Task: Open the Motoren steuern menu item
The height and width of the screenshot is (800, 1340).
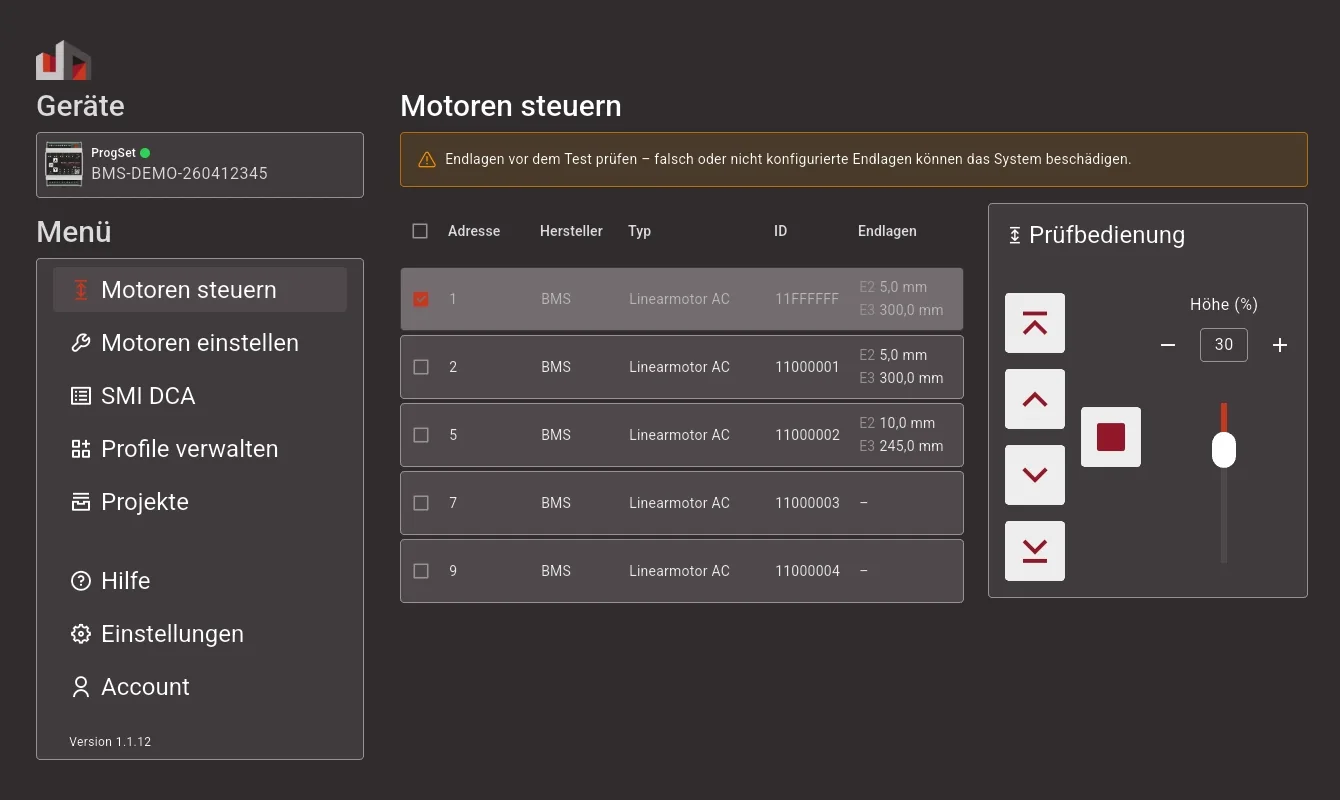Action: point(200,290)
